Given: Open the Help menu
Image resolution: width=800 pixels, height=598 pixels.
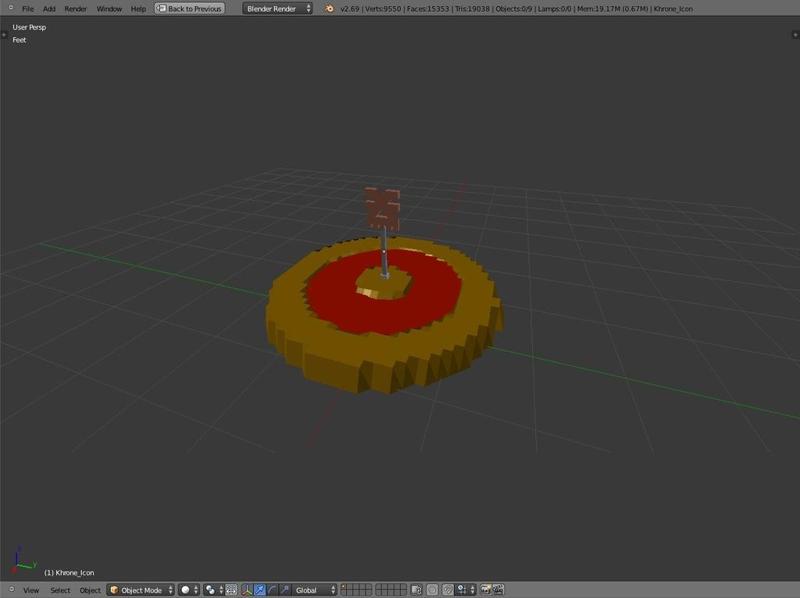Looking at the screenshot, I should [138, 9].
